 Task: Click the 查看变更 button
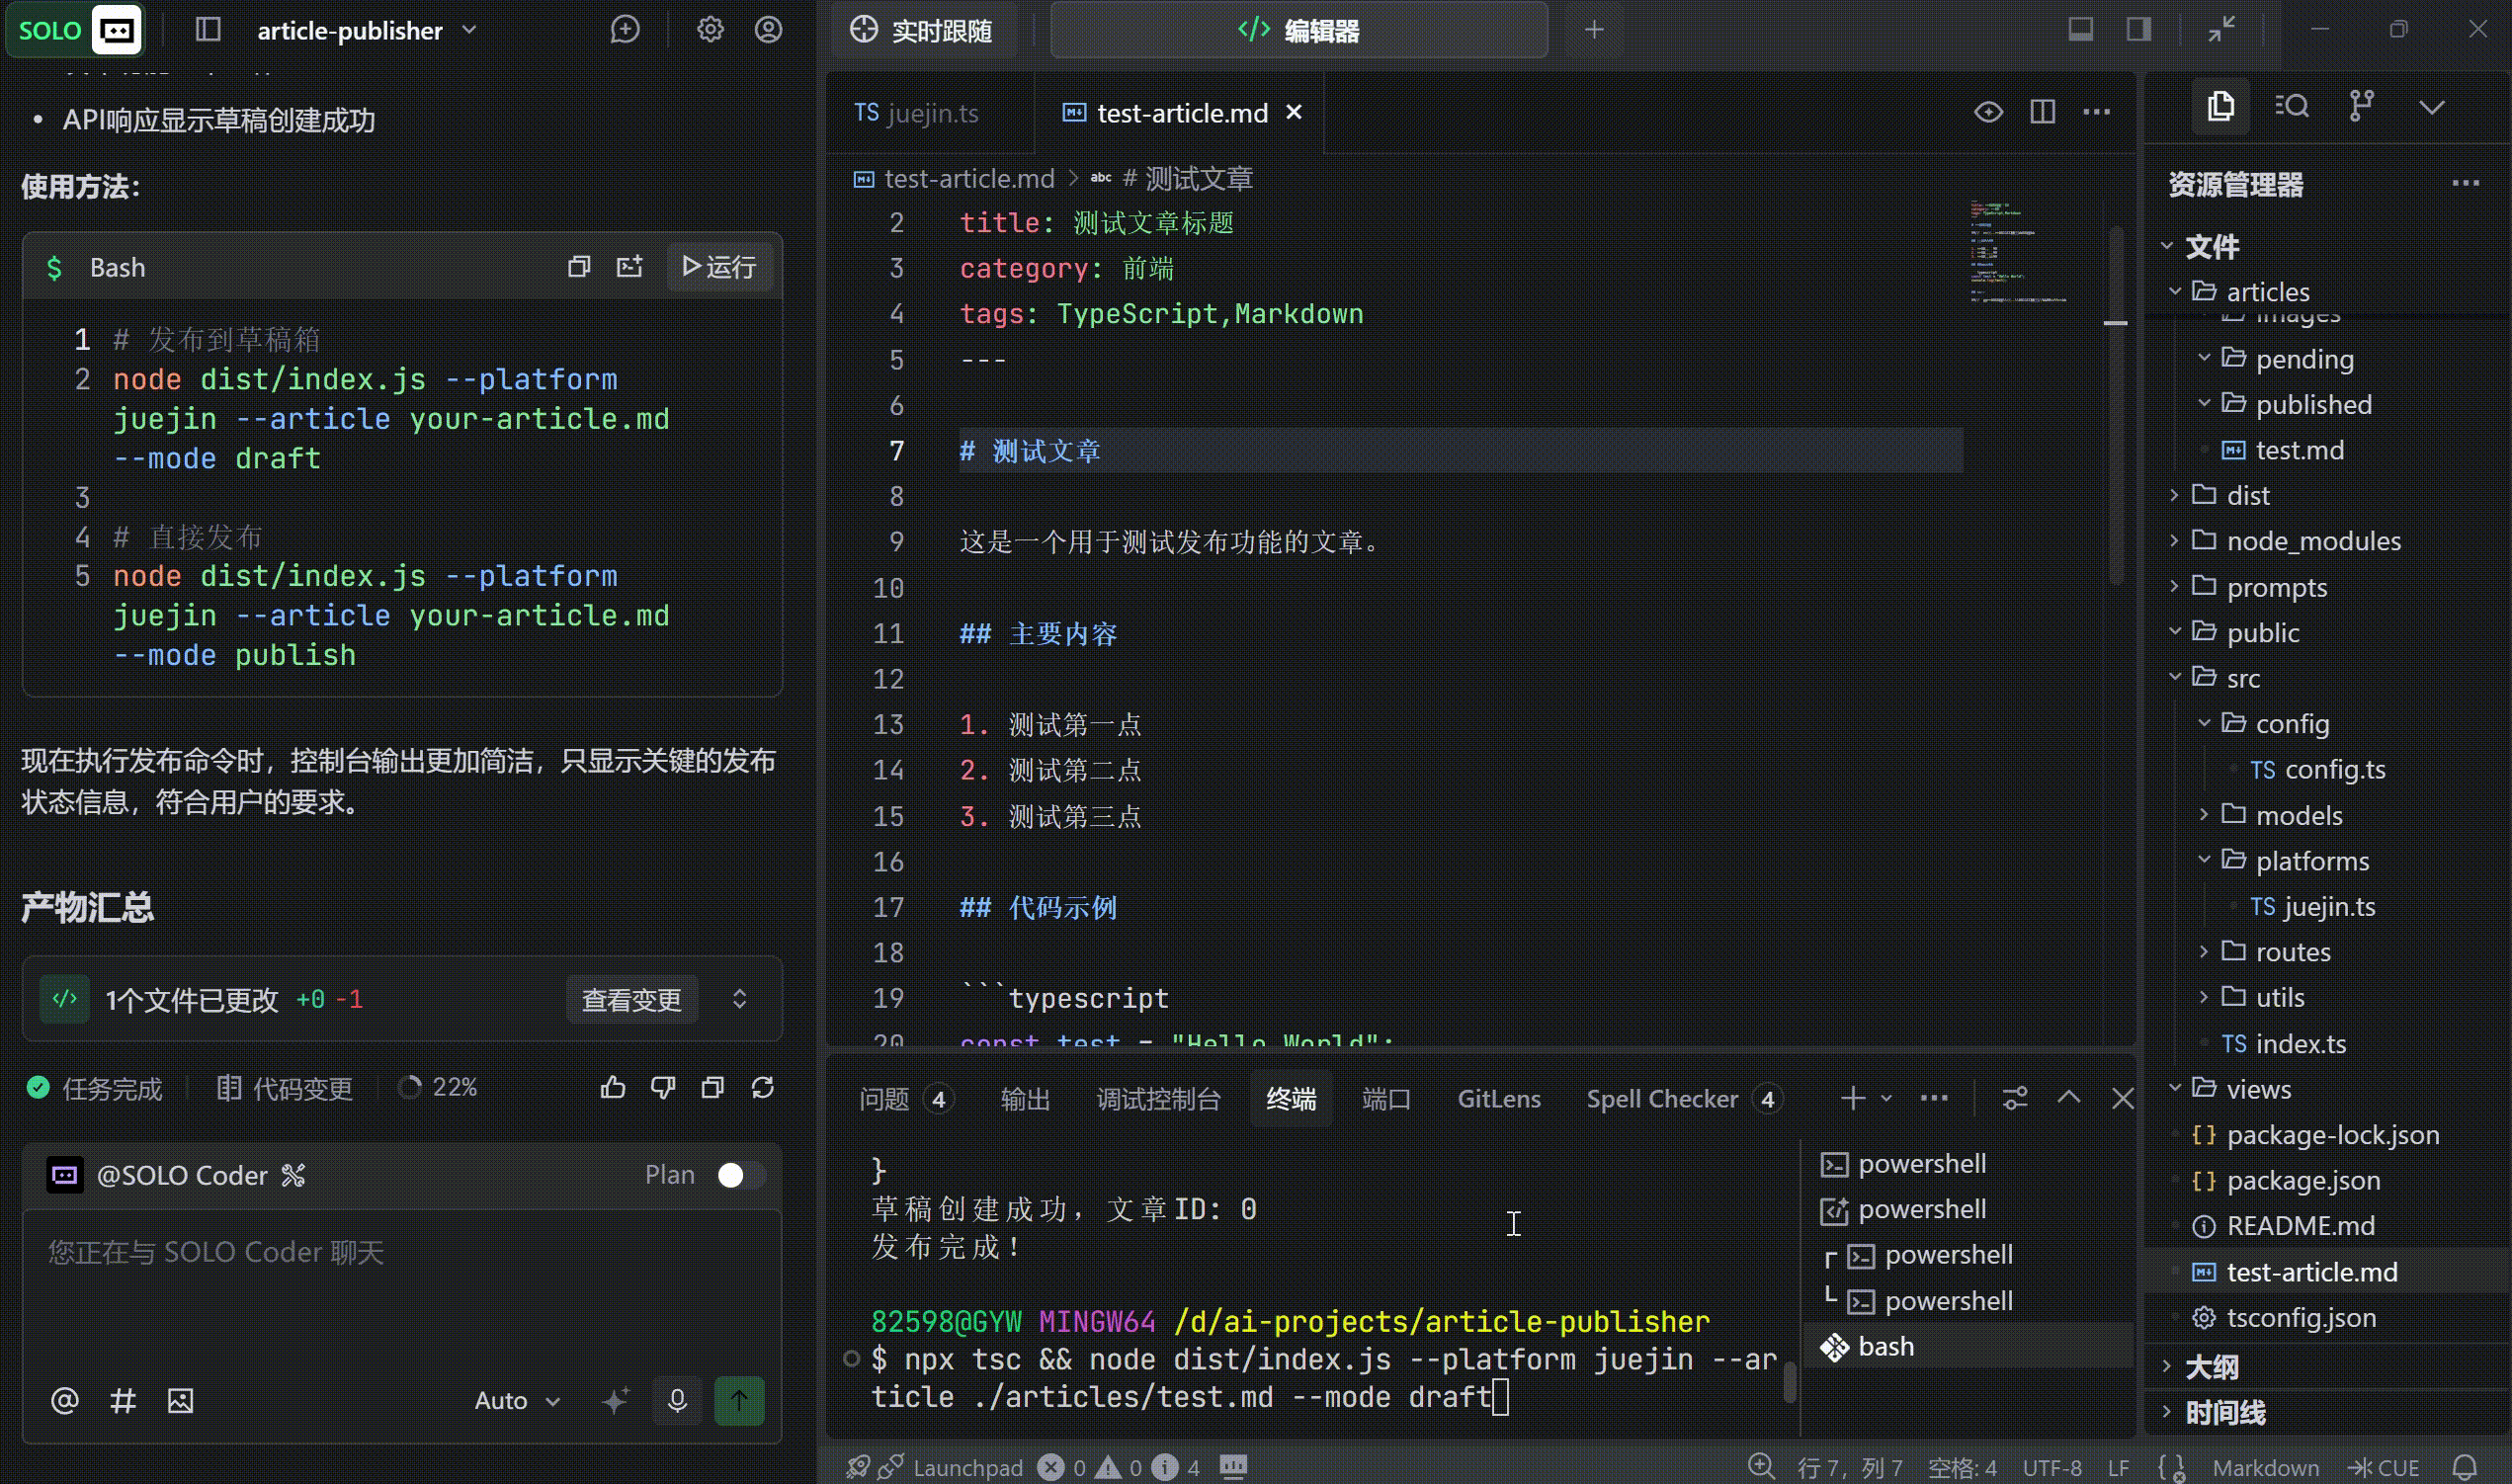click(x=631, y=999)
